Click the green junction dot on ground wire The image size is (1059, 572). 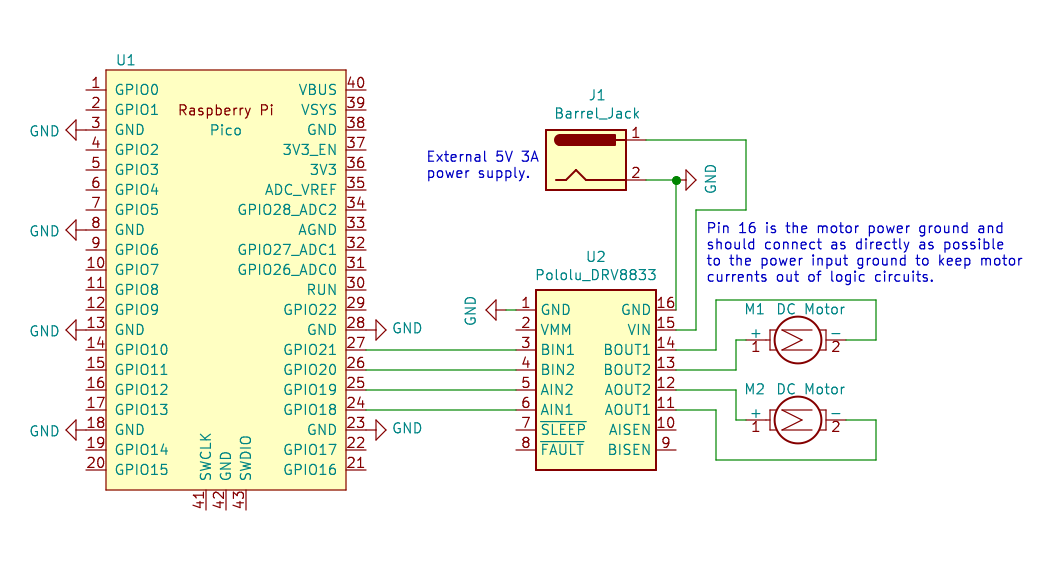pos(676,180)
